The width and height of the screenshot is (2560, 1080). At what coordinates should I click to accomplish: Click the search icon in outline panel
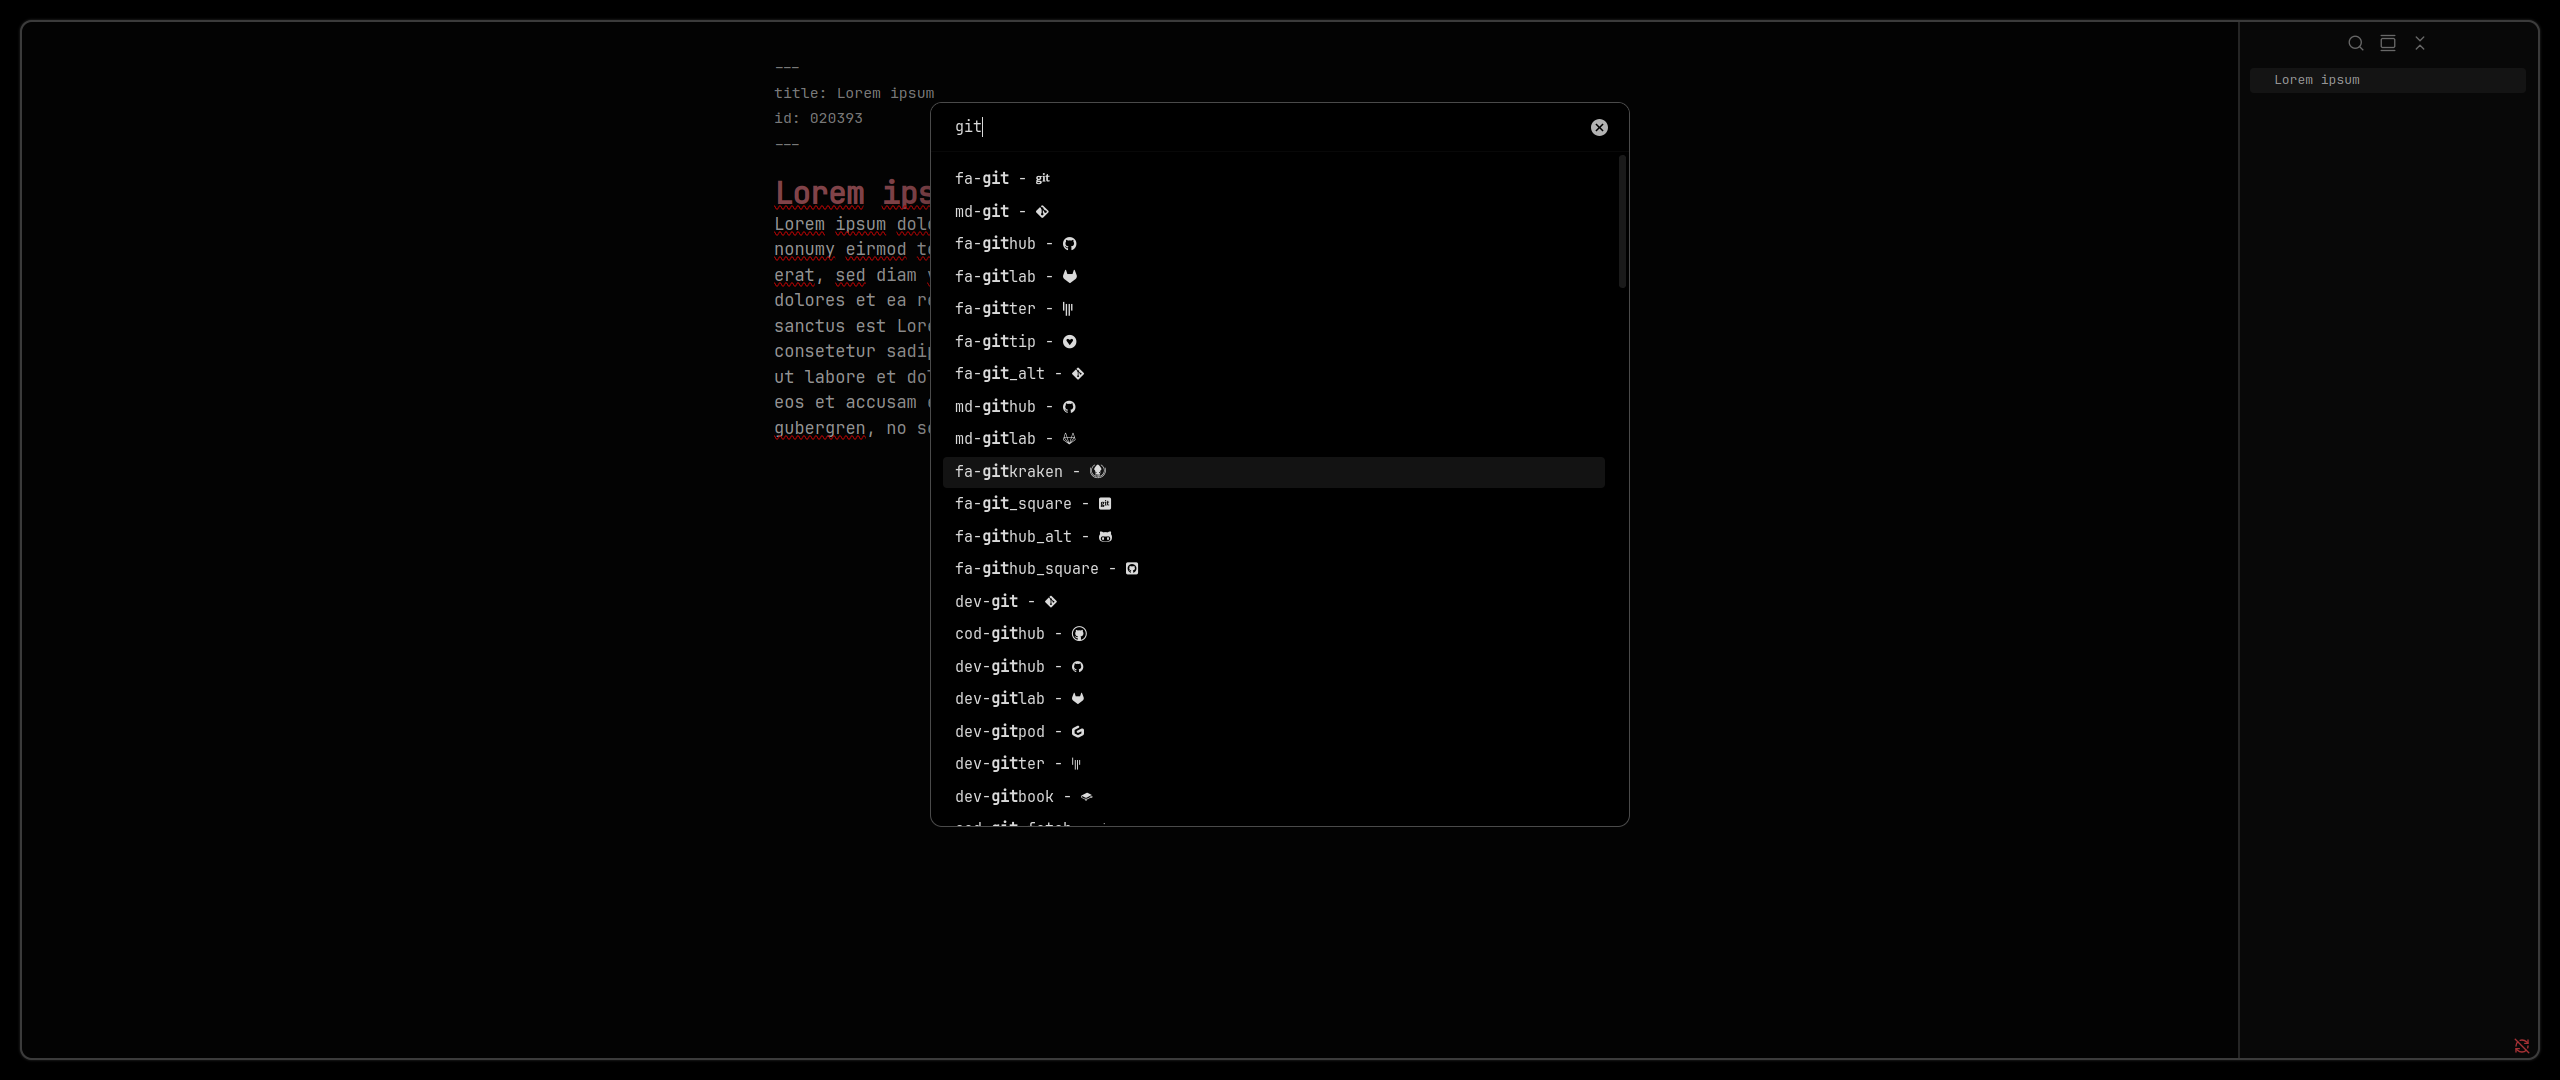coord(2355,43)
